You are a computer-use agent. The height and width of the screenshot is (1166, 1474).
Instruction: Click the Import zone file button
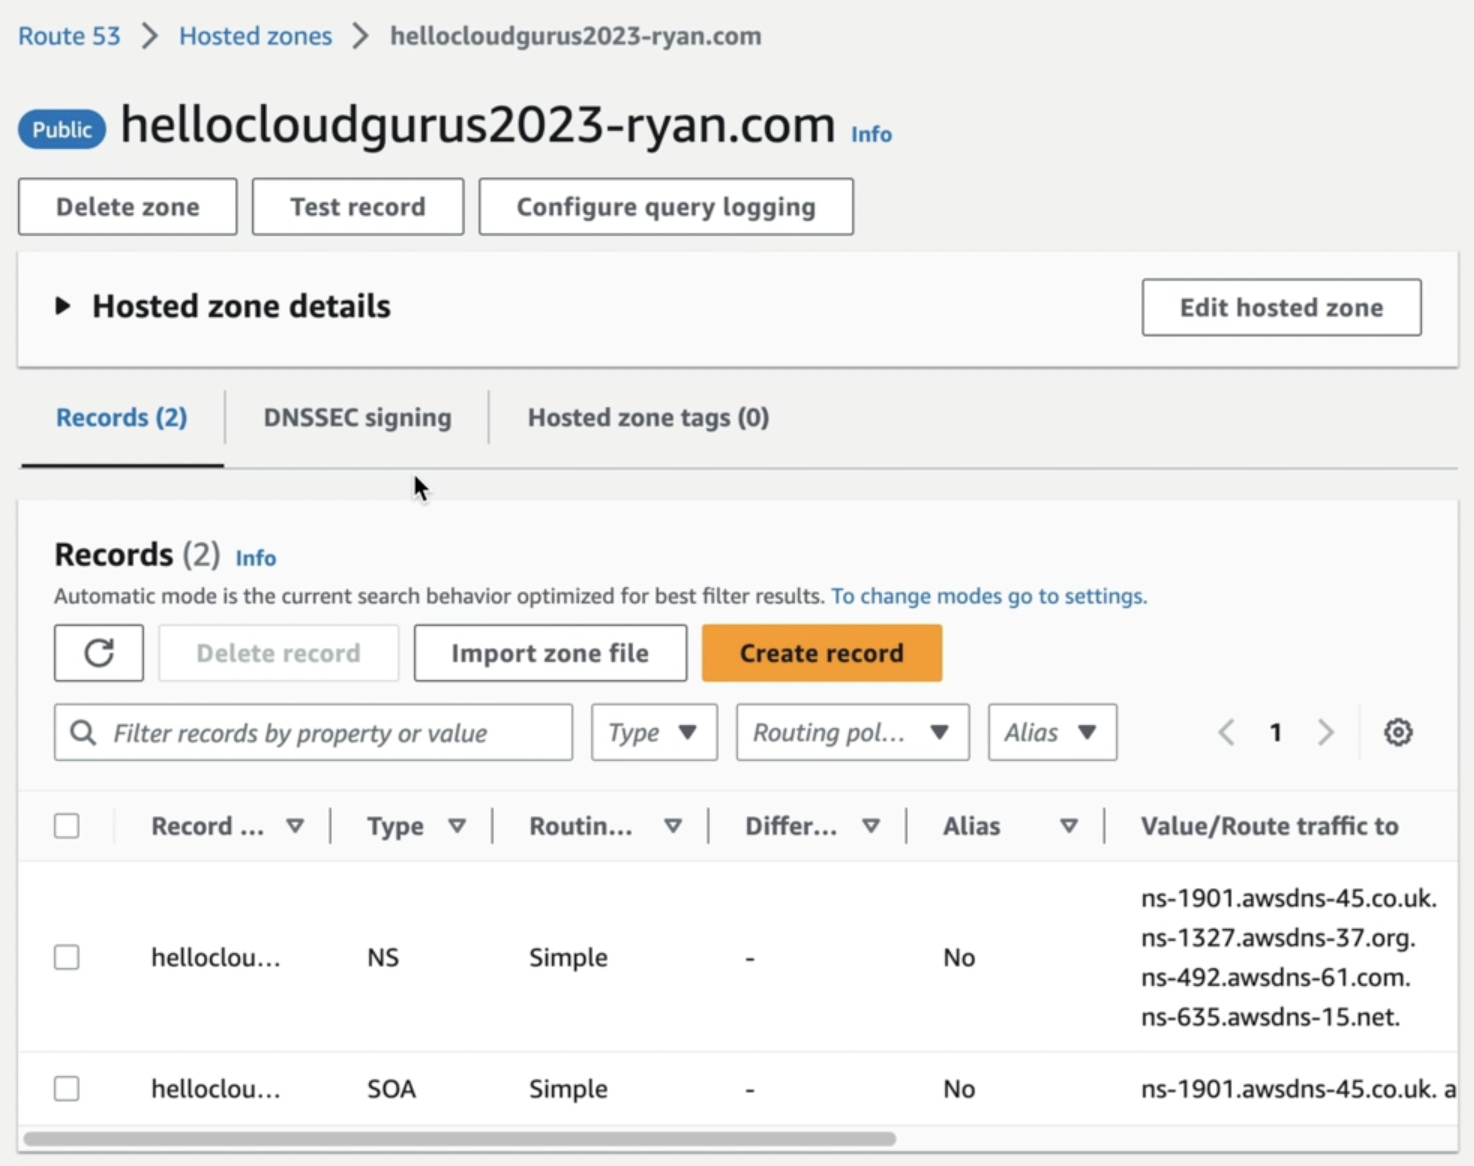coord(550,653)
